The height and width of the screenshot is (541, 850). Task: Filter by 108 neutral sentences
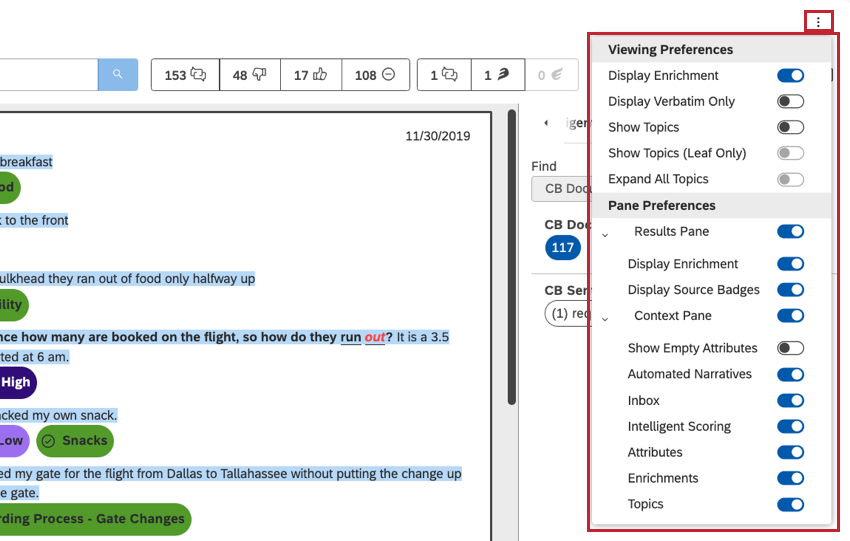[x=375, y=75]
